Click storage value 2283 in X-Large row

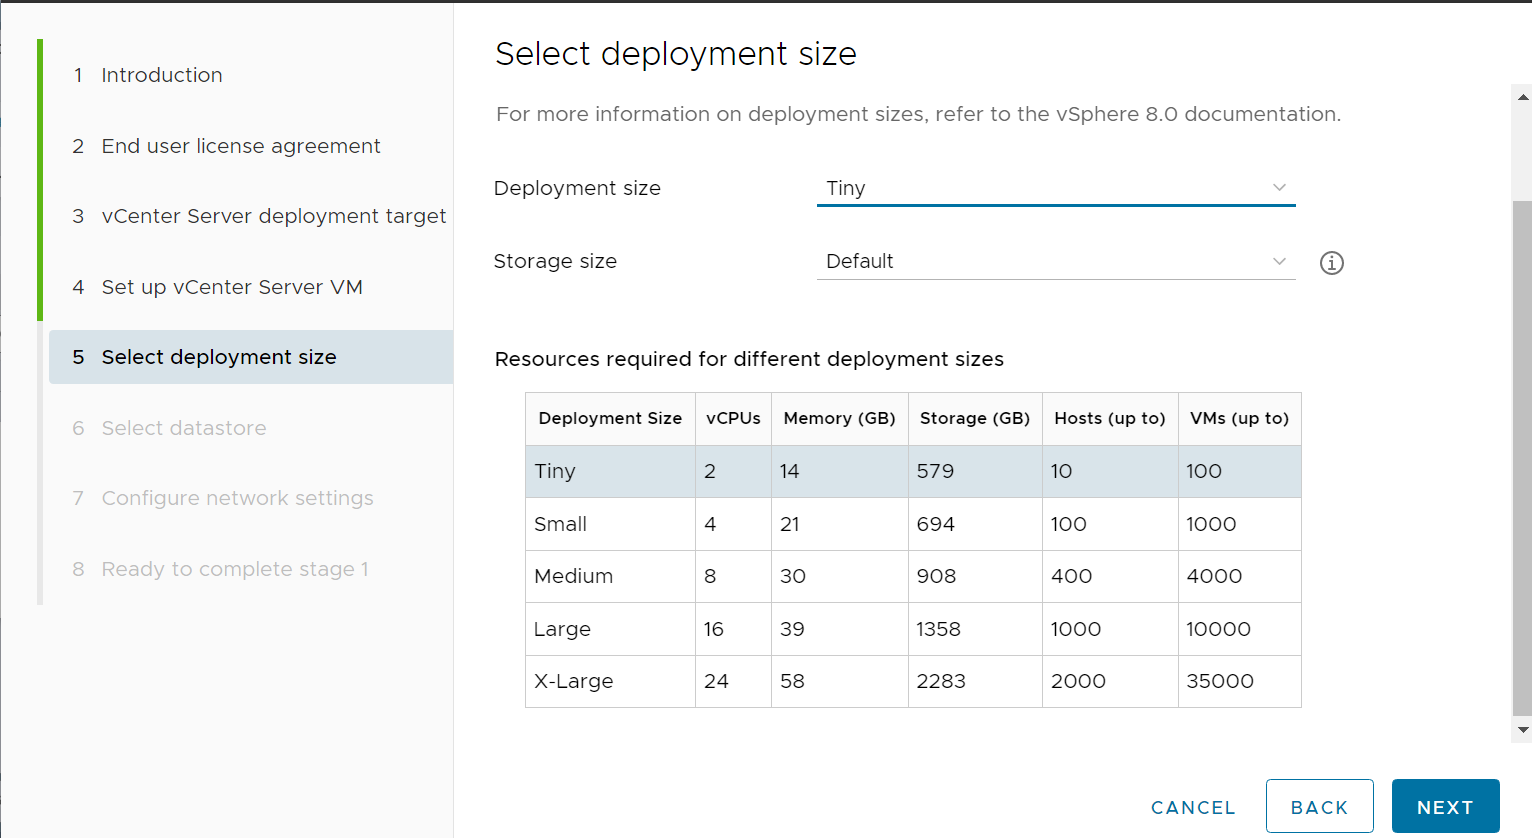(941, 681)
